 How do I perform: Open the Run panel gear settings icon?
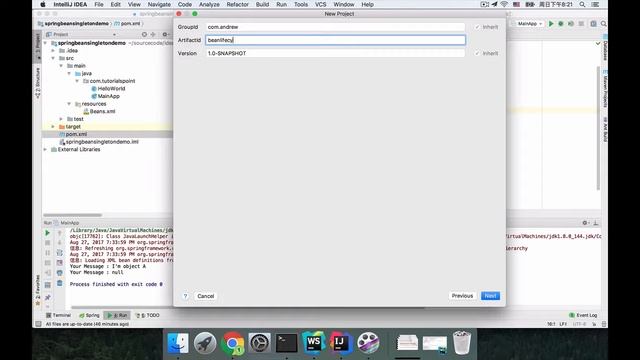tap(585, 223)
